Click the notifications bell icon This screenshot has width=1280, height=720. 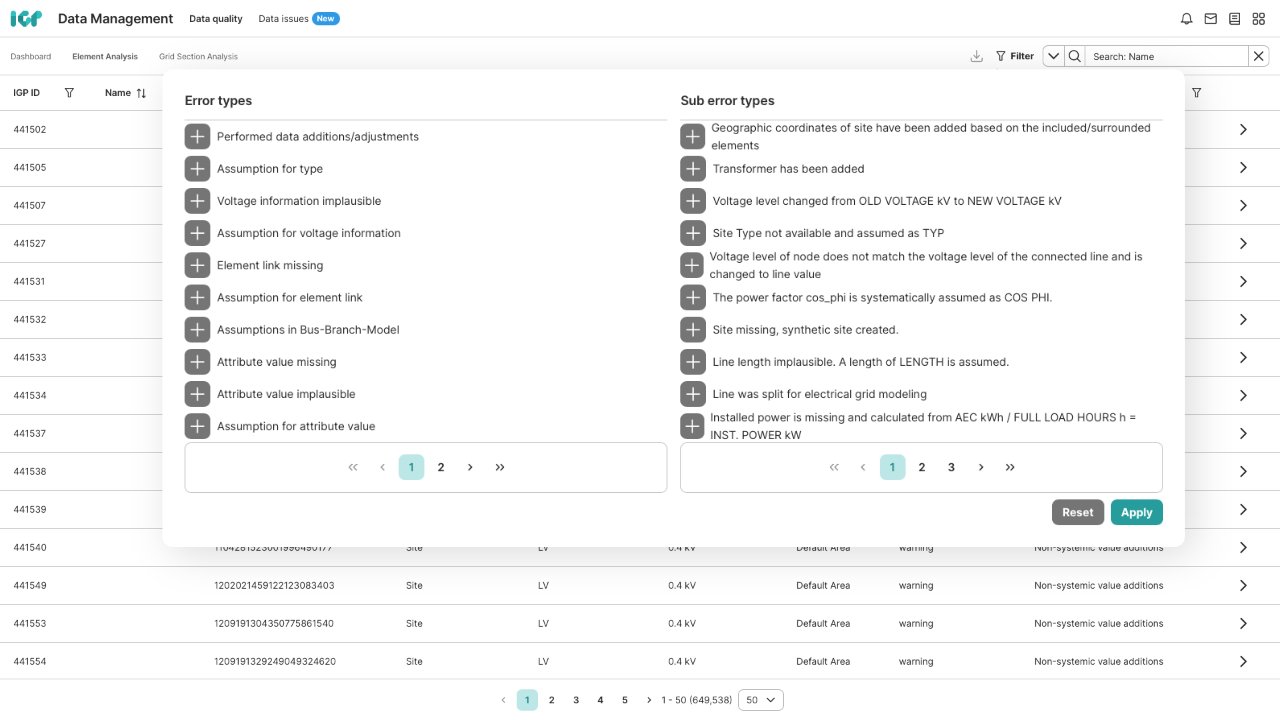(x=1187, y=19)
